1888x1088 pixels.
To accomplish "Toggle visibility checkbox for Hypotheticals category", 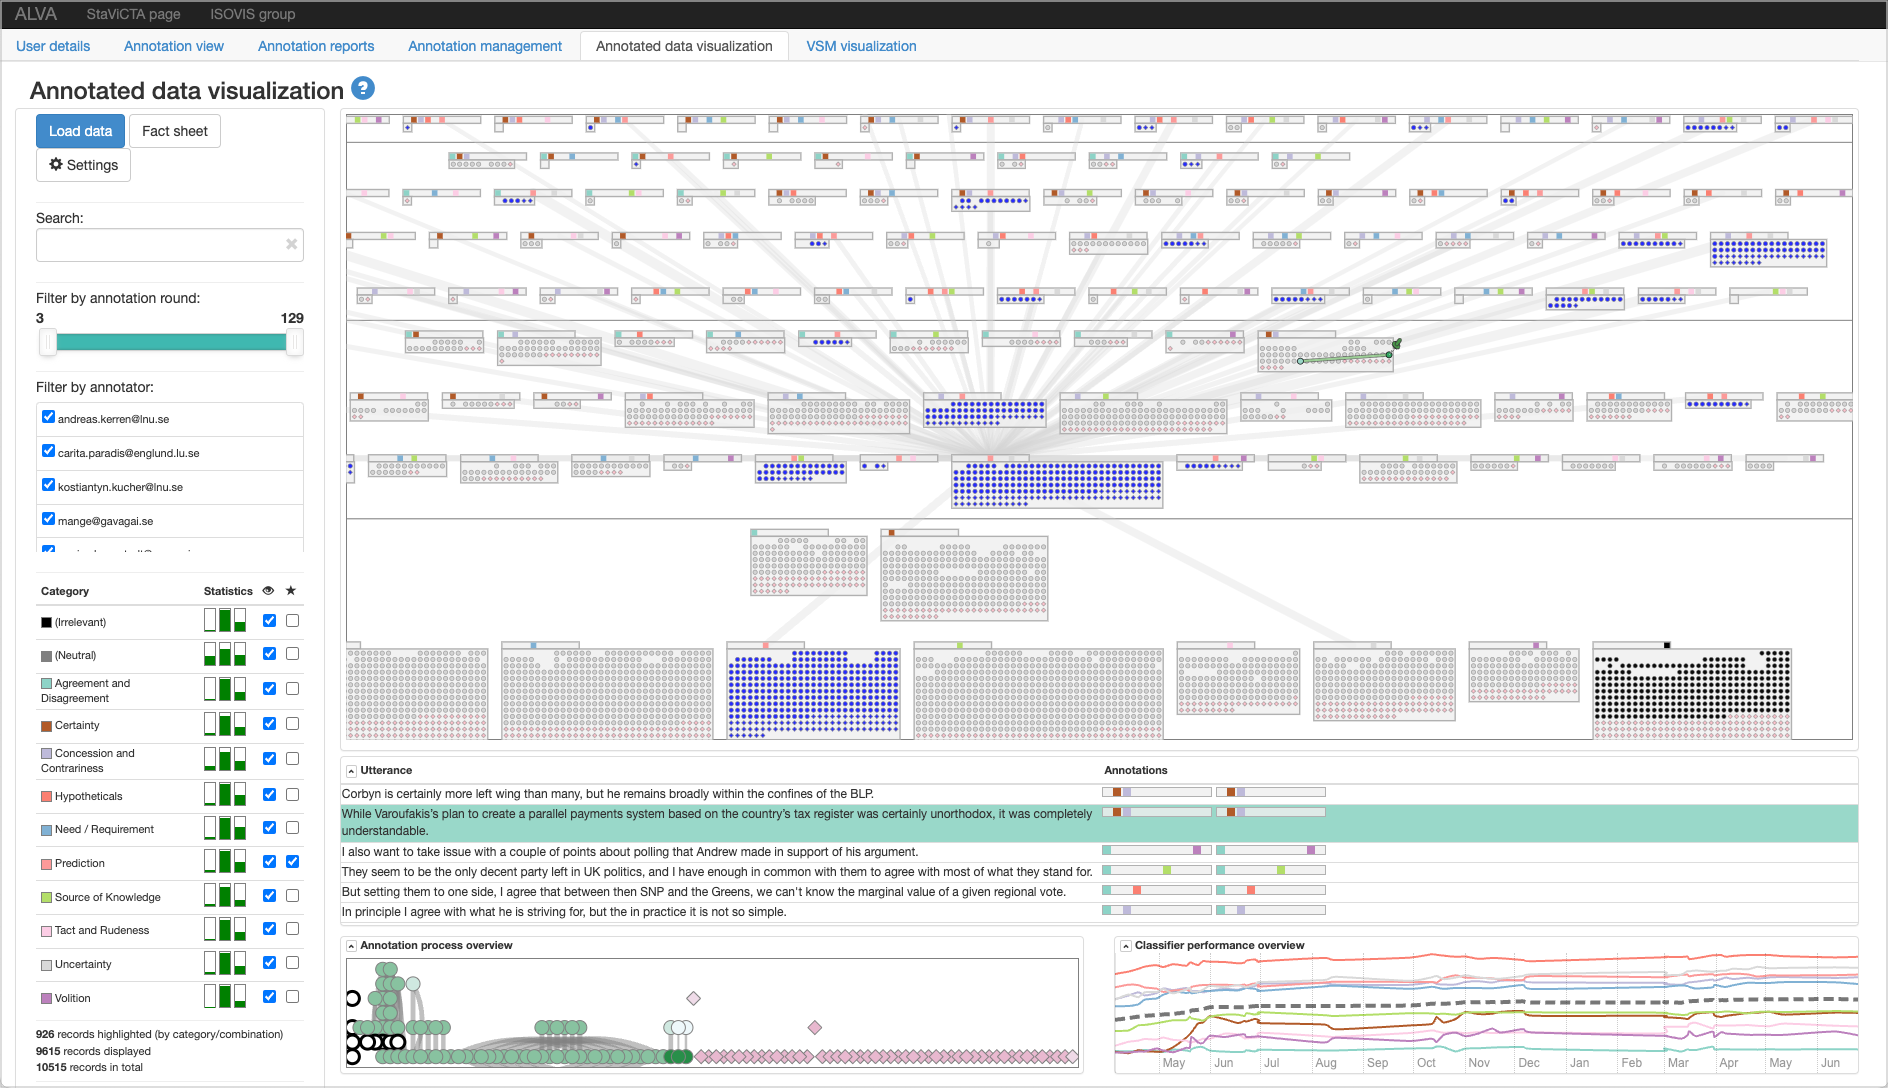I will point(269,795).
